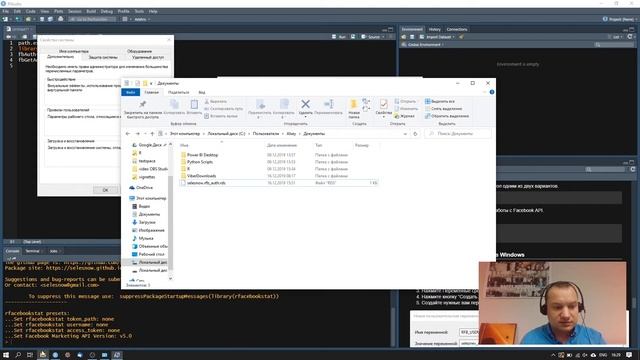
Task: Click 'Google Диск' in the navigation pane
Action: [x=150, y=145]
